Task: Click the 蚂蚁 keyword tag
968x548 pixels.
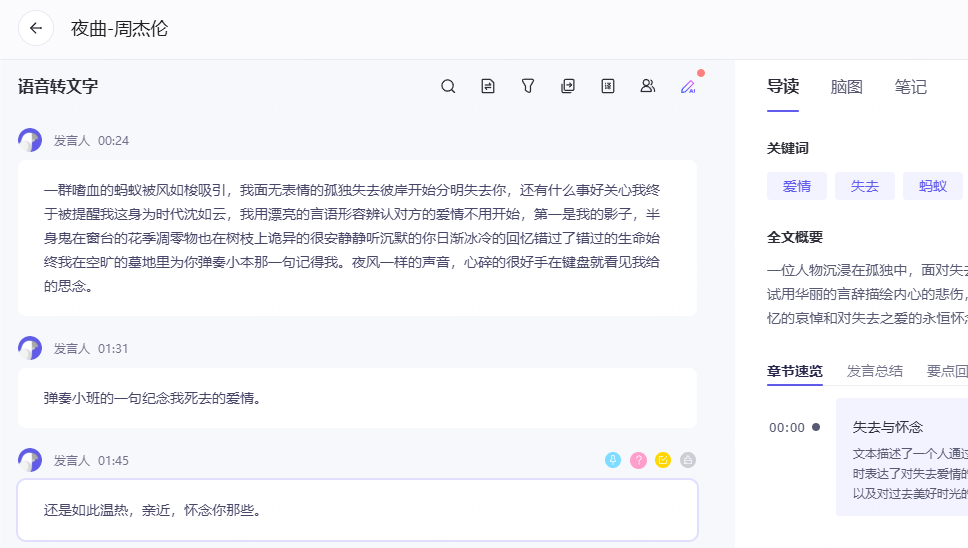Action: click(933, 186)
